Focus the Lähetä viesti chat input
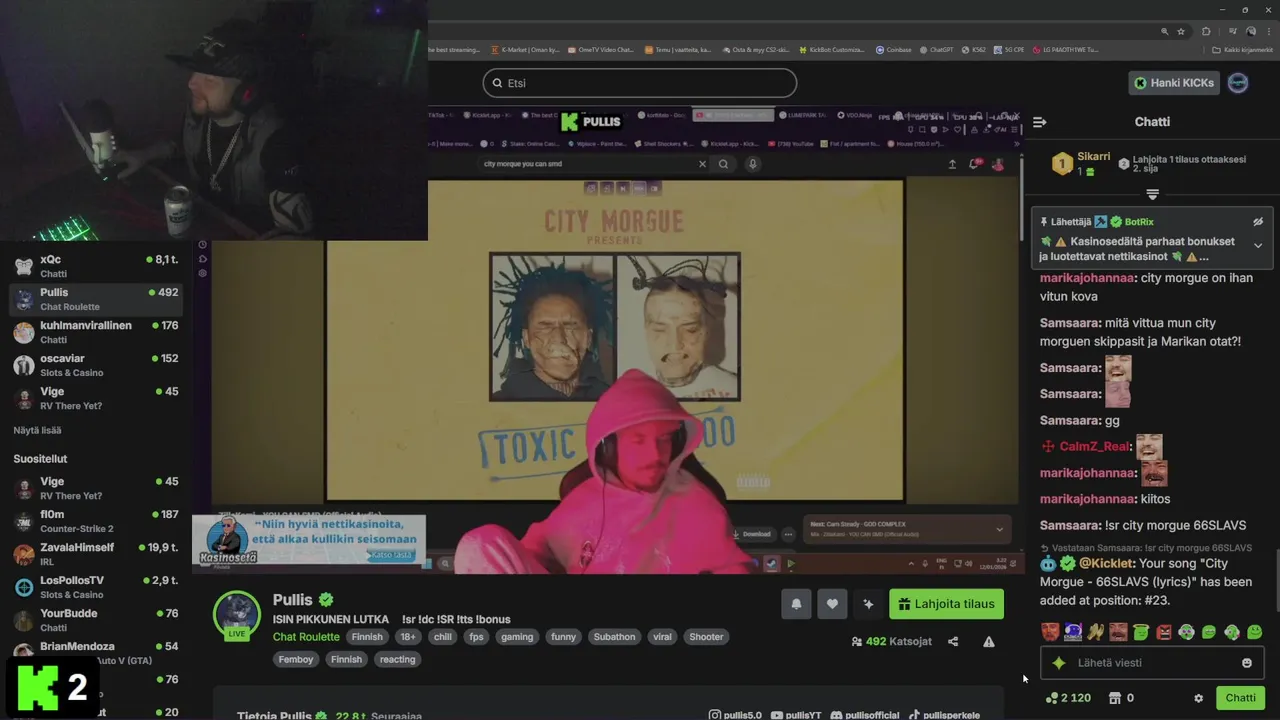Image resolution: width=1280 pixels, height=720 pixels. (1152, 663)
